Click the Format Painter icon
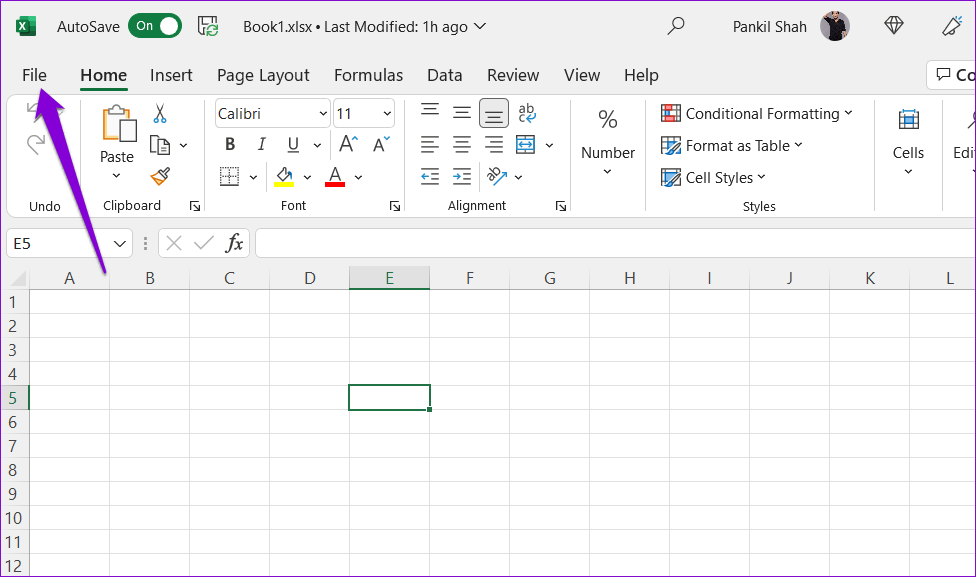The height and width of the screenshot is (577, 976). coord(158,176)
